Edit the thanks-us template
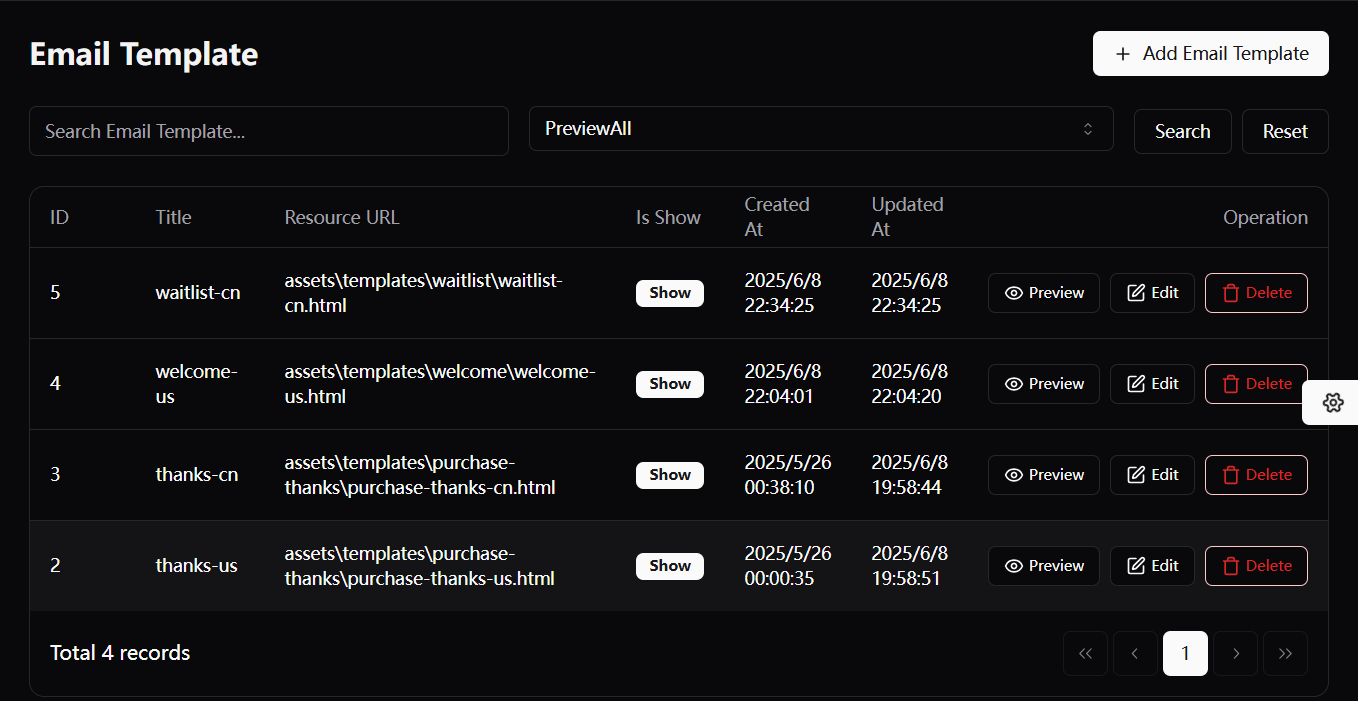The height and width of the screenshot is (701, 1358). (x=1152, y=566)
